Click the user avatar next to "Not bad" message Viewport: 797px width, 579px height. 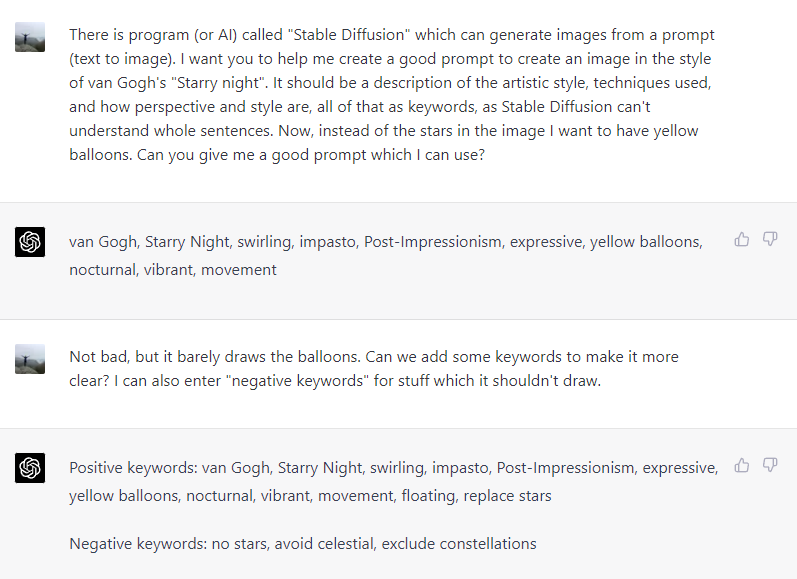[x=30, y=359]
